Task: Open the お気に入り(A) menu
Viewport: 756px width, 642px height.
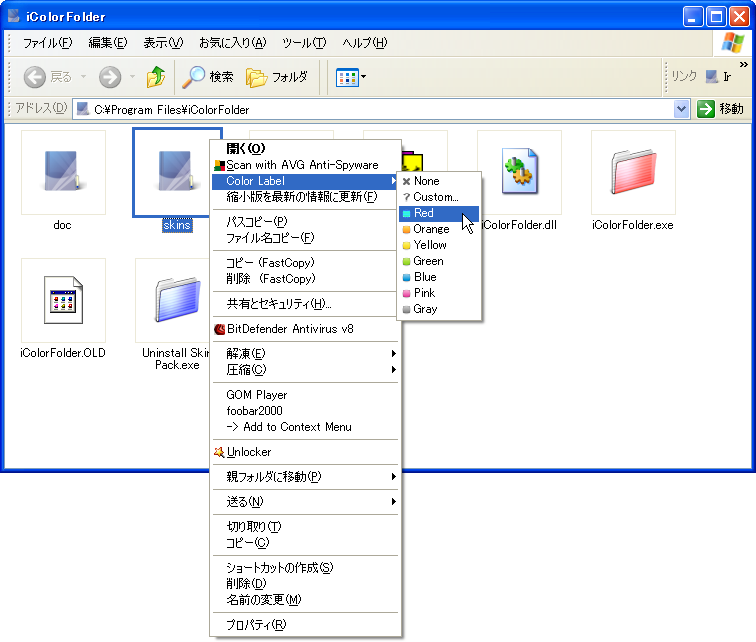Action: point(232,43)
